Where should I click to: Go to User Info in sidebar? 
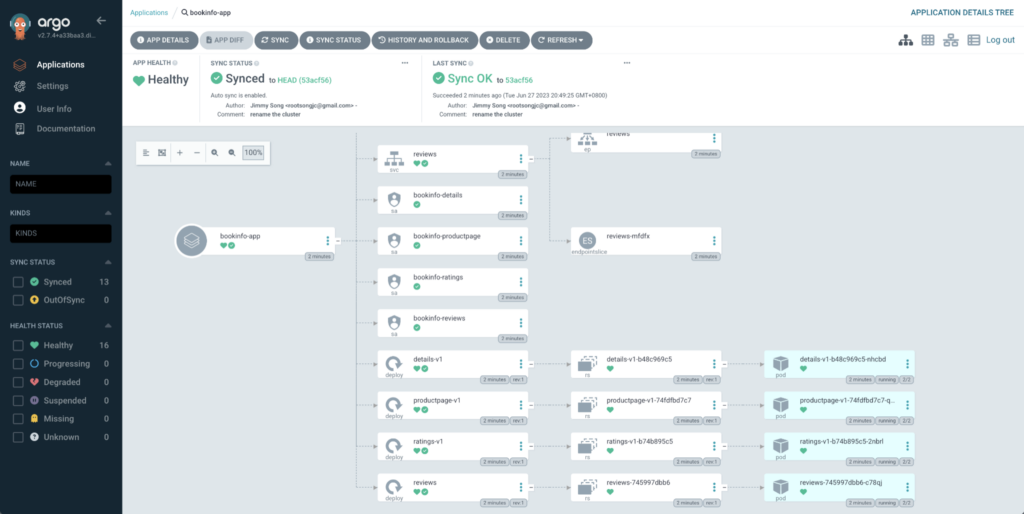coord(54,108)
